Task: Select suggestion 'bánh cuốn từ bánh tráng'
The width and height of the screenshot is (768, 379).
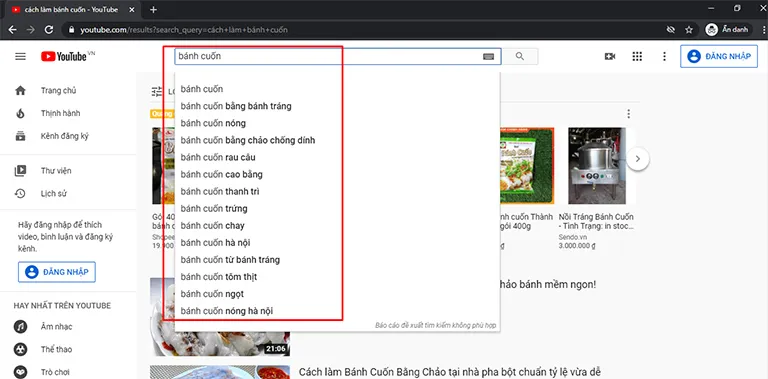Action: pyautogui.click(x=337, y=260)
